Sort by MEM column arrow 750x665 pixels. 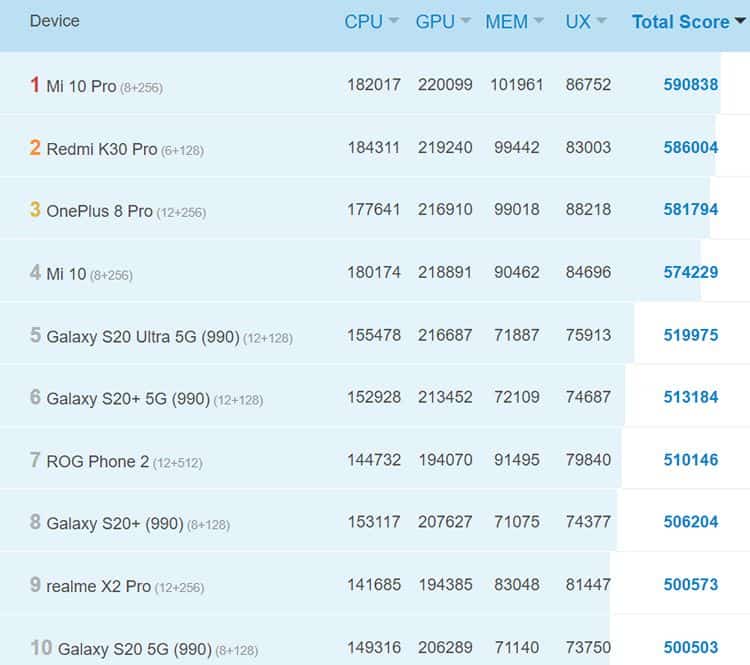coord(539,22)
